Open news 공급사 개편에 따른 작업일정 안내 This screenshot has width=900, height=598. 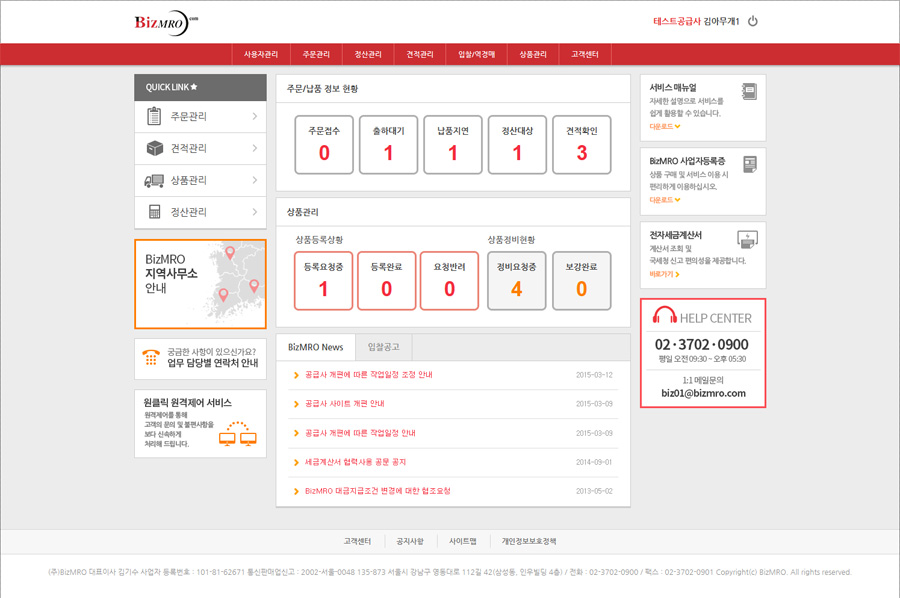coord(360,433)
